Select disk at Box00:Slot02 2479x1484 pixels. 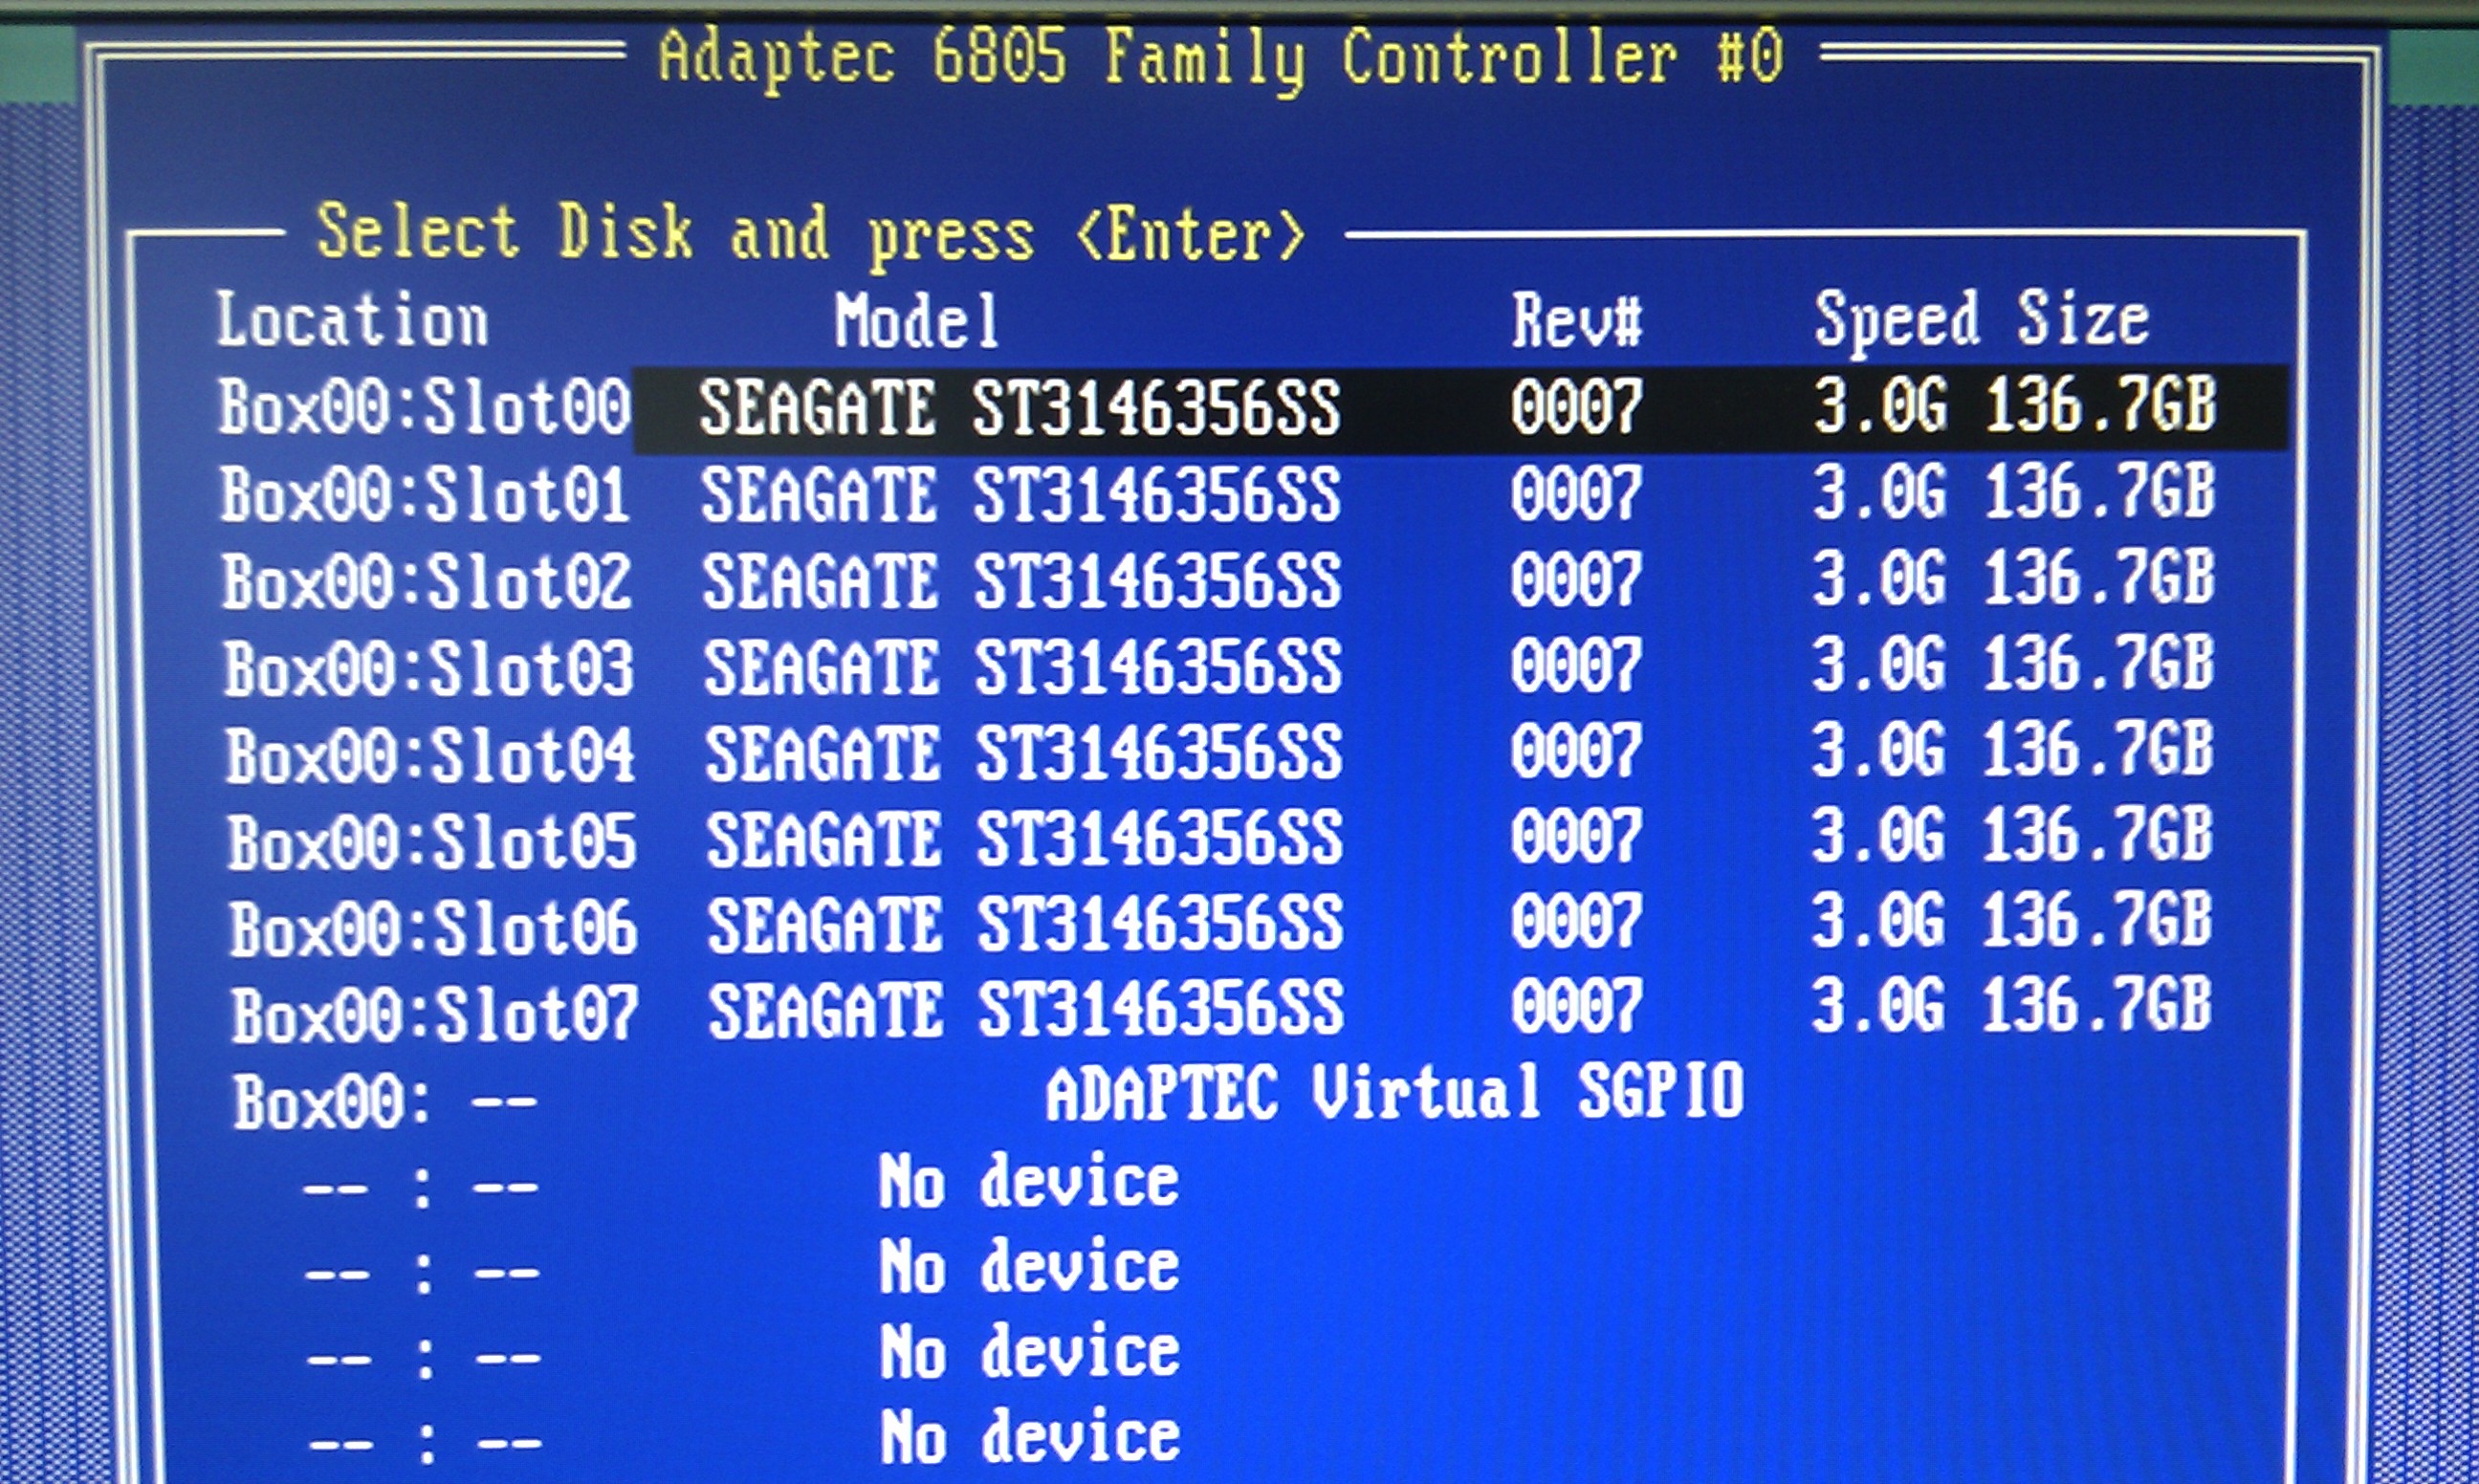click(1020, 581)
